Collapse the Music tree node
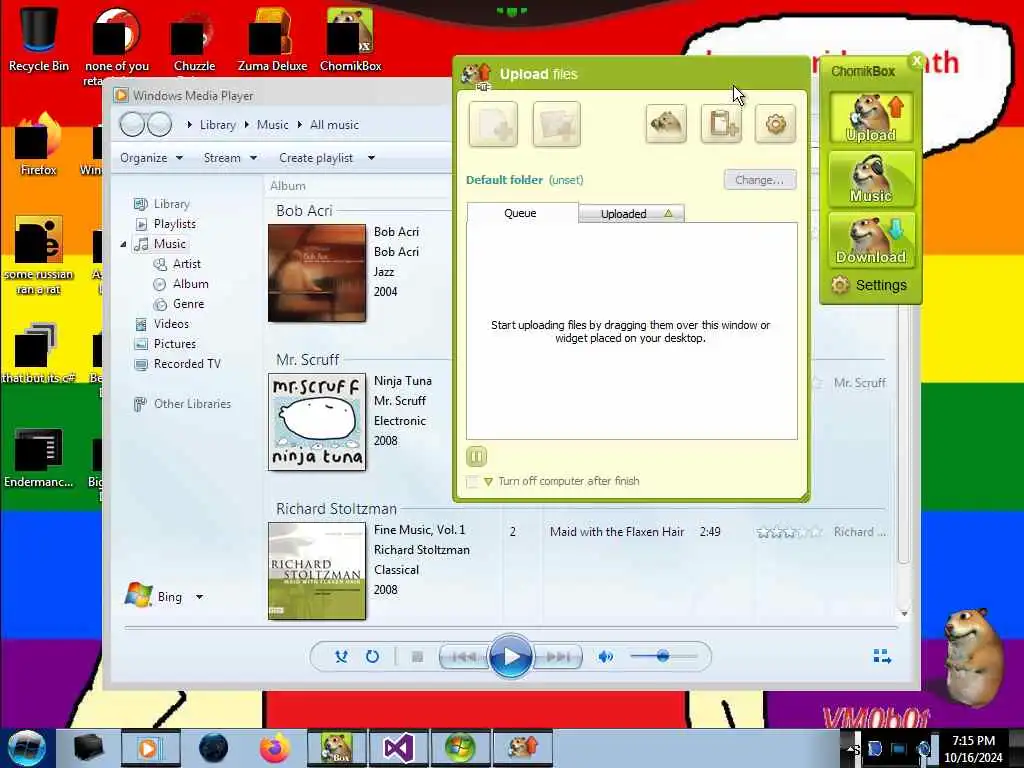1024x768 pixels. [123, 244]
